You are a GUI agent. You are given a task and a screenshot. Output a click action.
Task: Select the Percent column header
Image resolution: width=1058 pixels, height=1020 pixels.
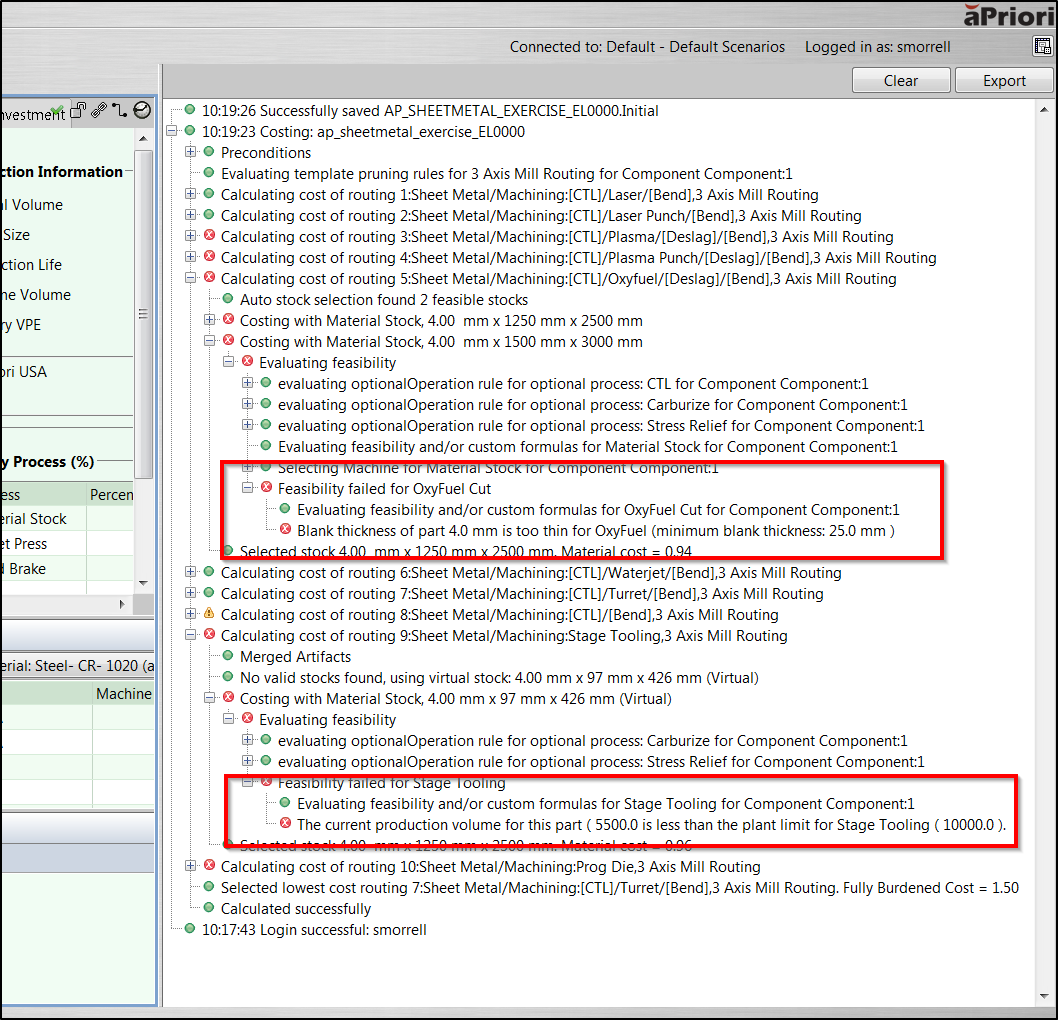tap(111, 494)
